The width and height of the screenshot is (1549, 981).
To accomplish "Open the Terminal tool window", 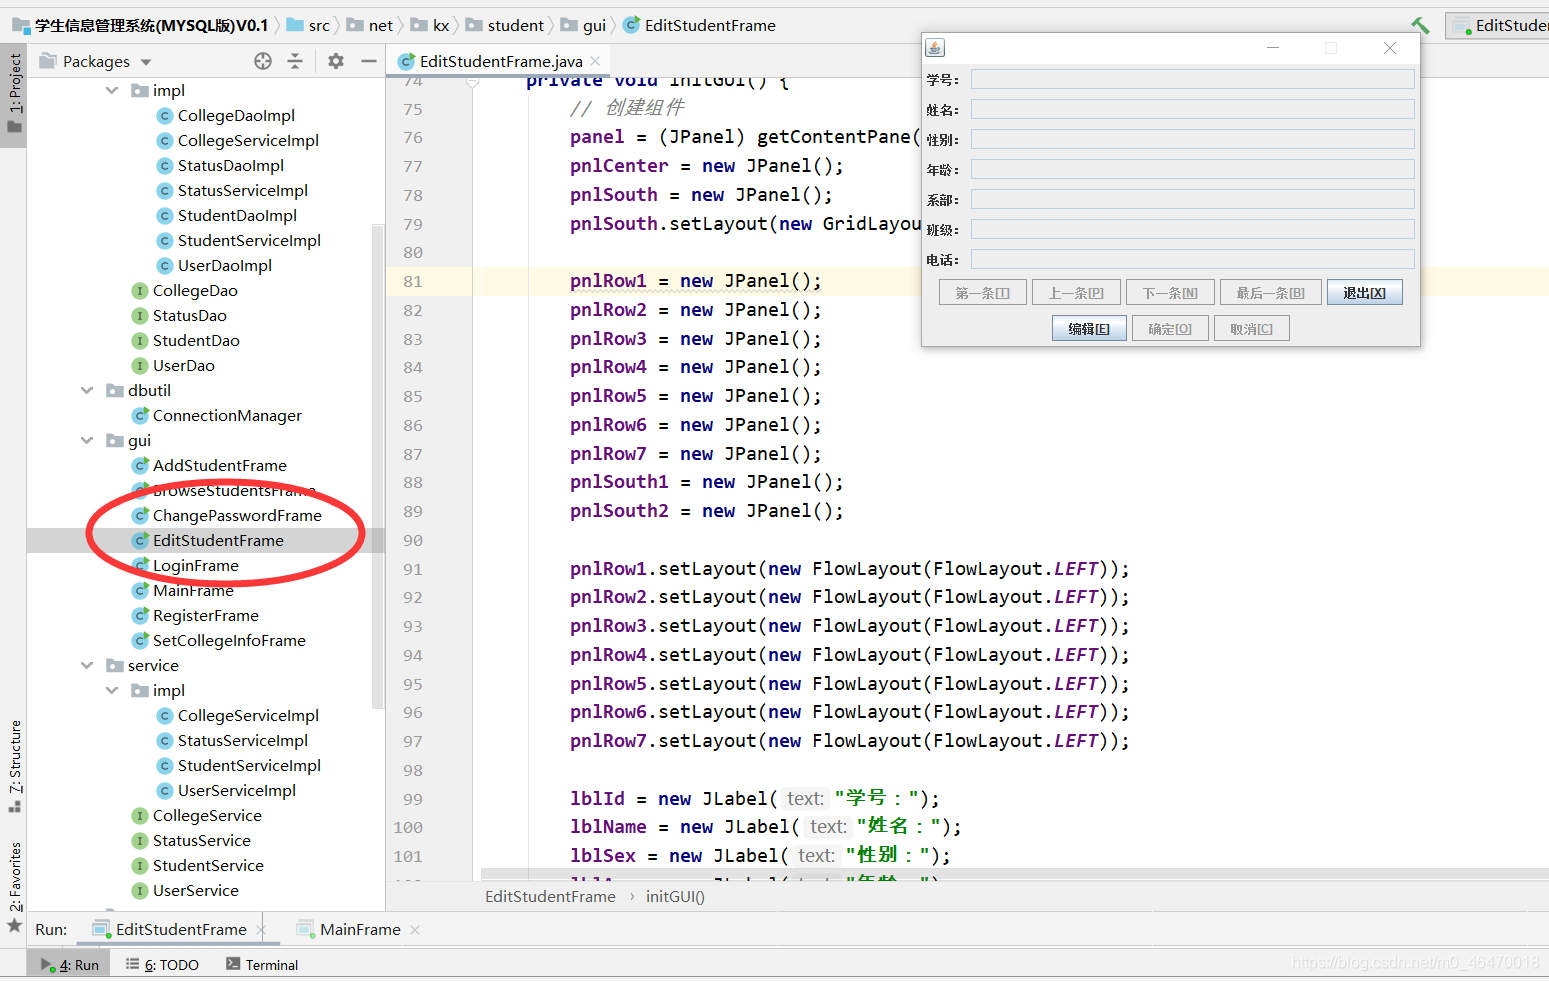I will [x=262, y=964].
